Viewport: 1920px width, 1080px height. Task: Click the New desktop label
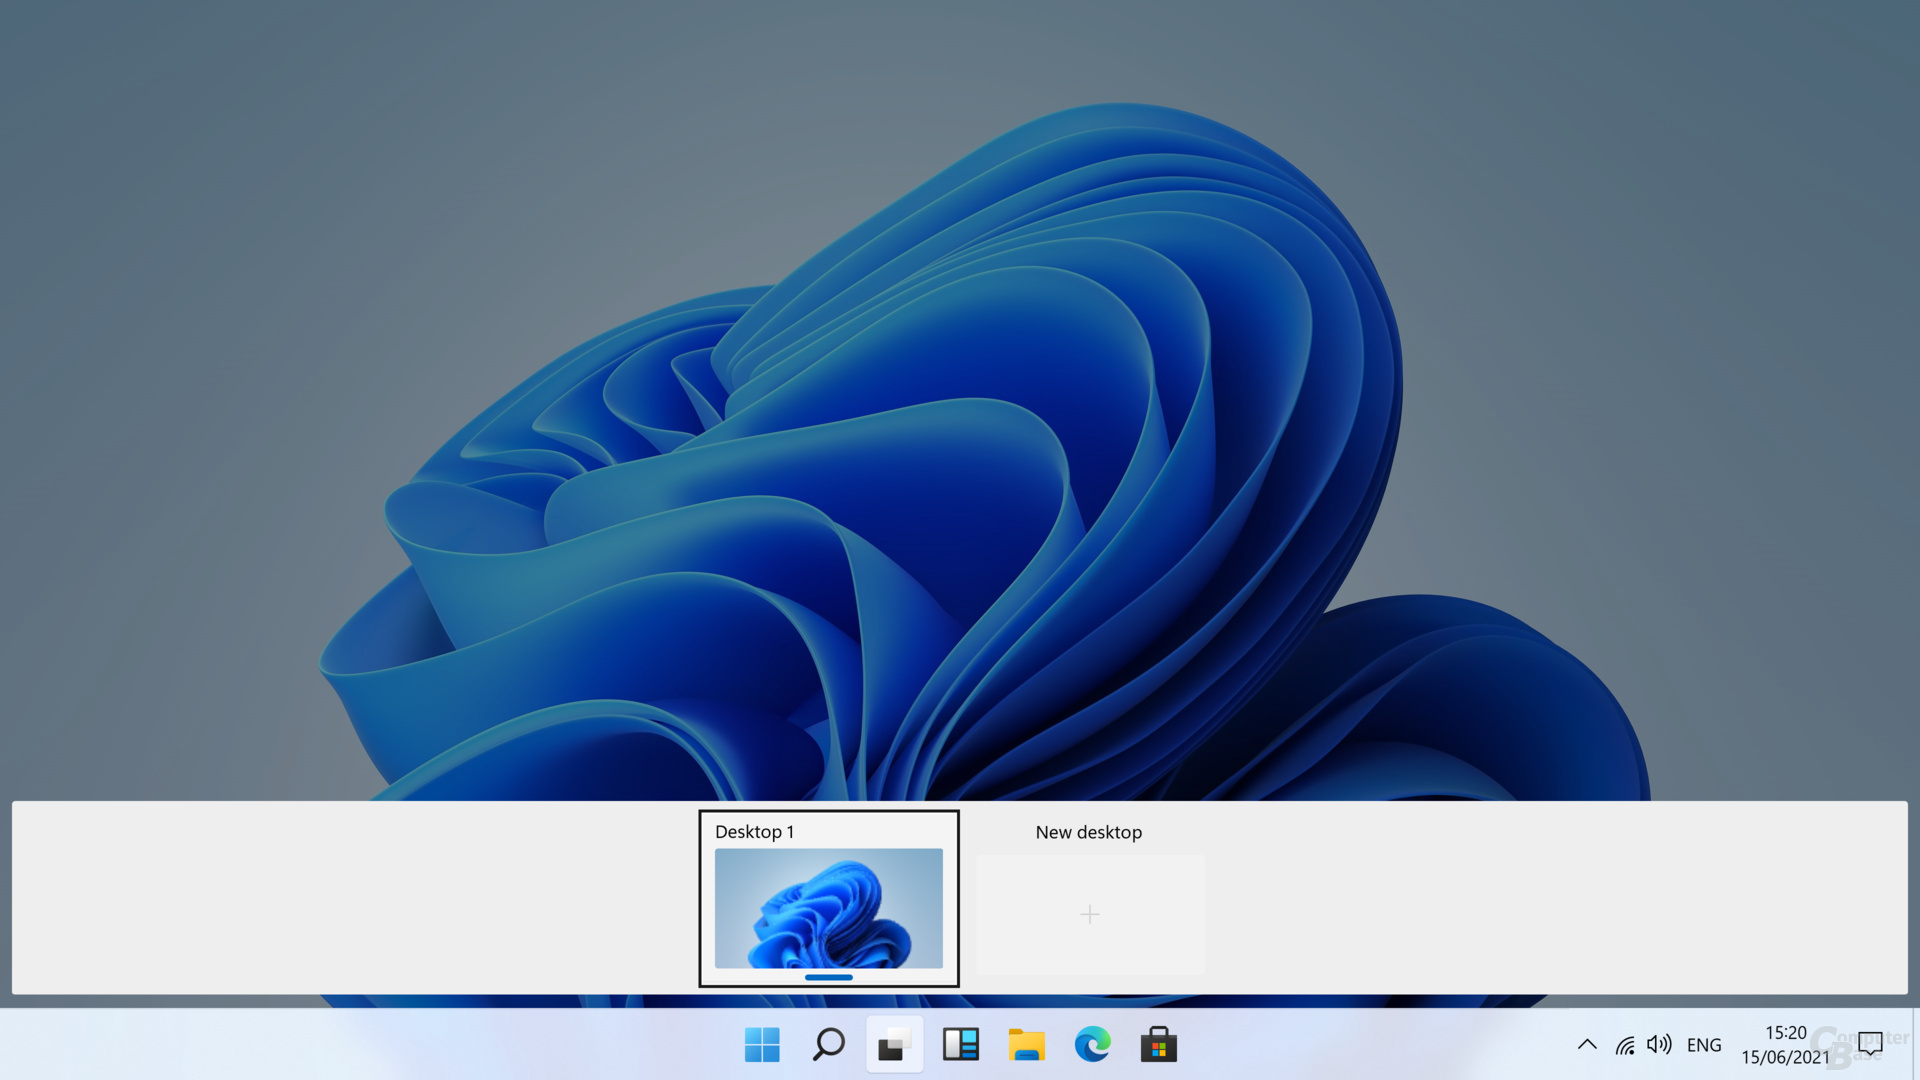tap(1088, 832)
